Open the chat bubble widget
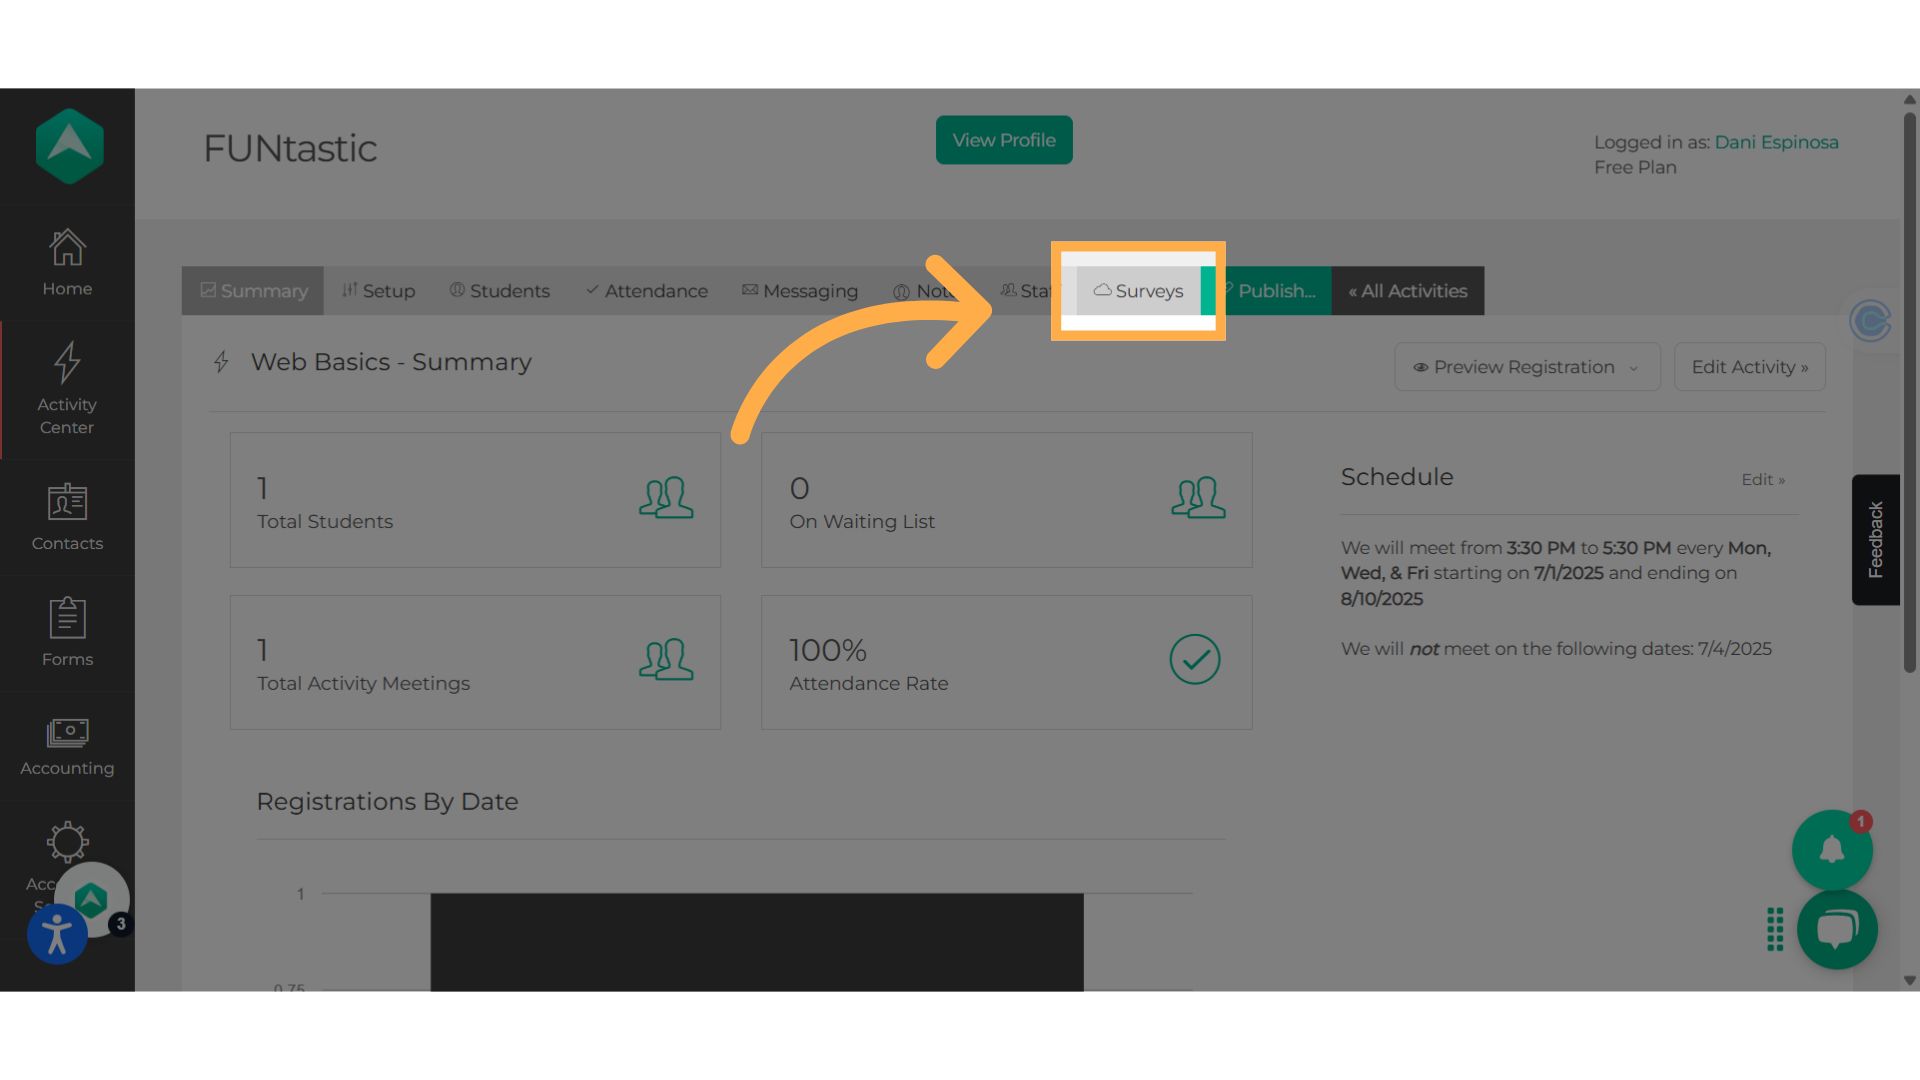The height and width of the screenshot is (1080, 1920). pyautogui.click(x=1837, y=929)
